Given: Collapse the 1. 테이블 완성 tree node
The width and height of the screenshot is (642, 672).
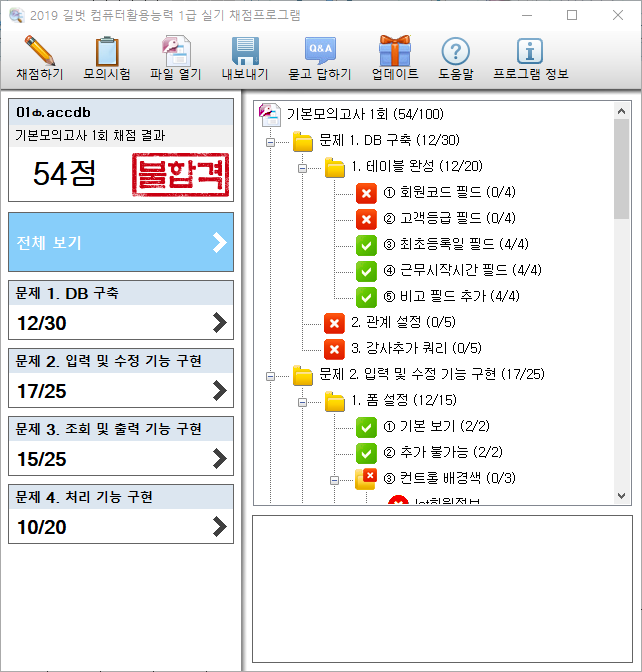Looking at the screenshot, I should (302, 168).
